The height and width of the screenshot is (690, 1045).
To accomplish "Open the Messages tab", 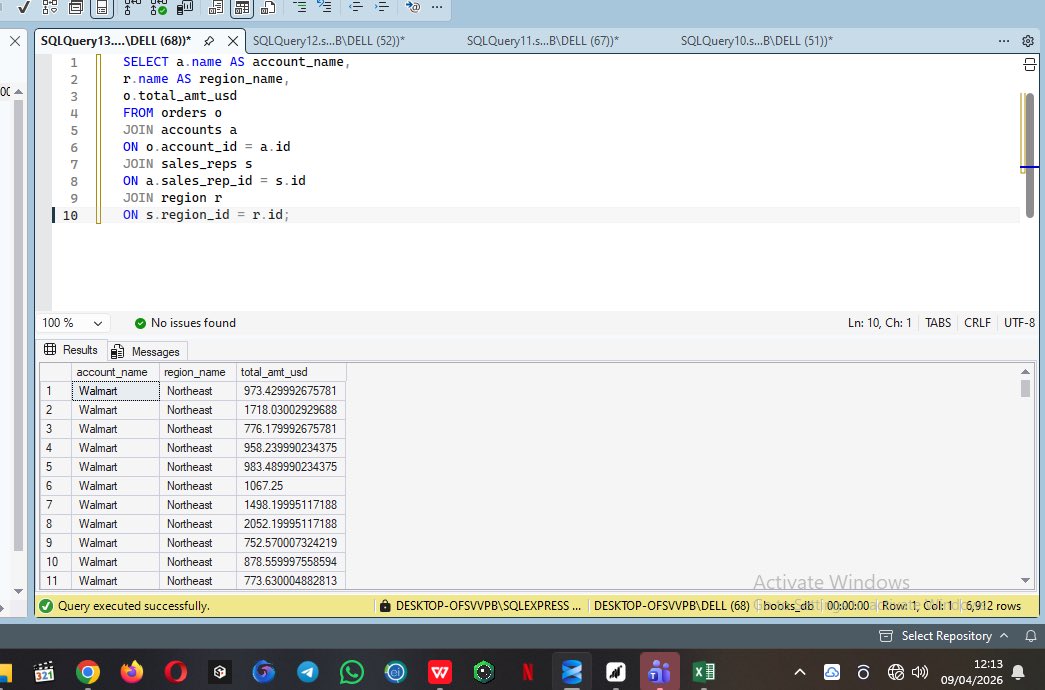I will tap(146, 351).
